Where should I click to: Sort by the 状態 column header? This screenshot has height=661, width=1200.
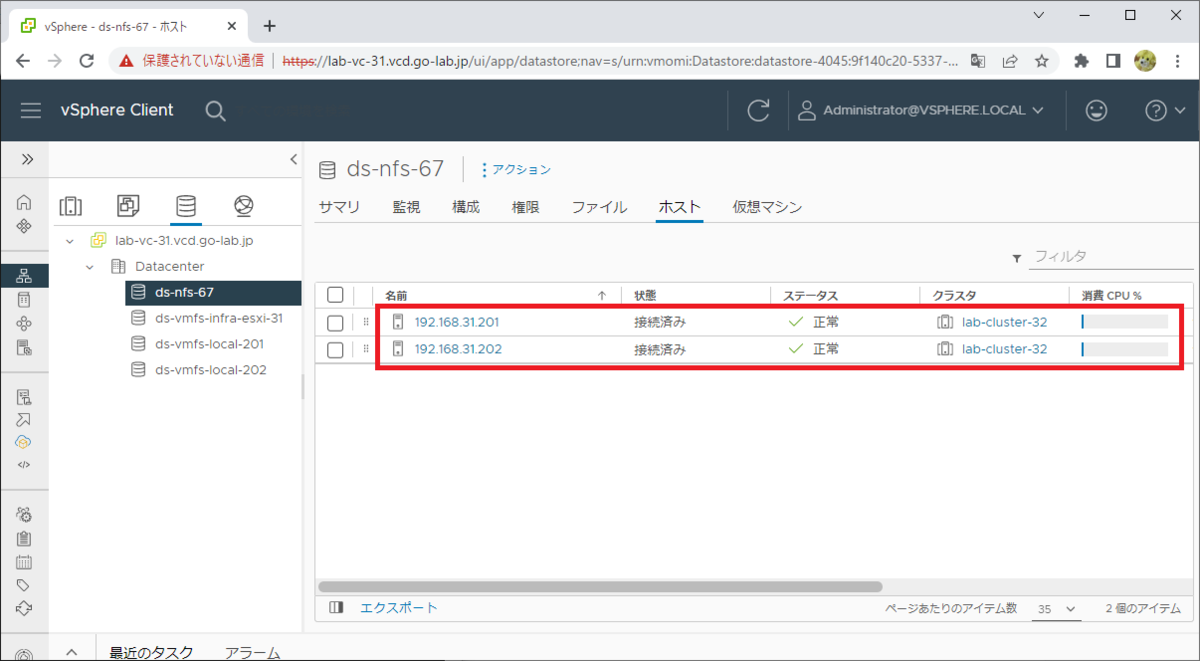(x=643, y=296)
